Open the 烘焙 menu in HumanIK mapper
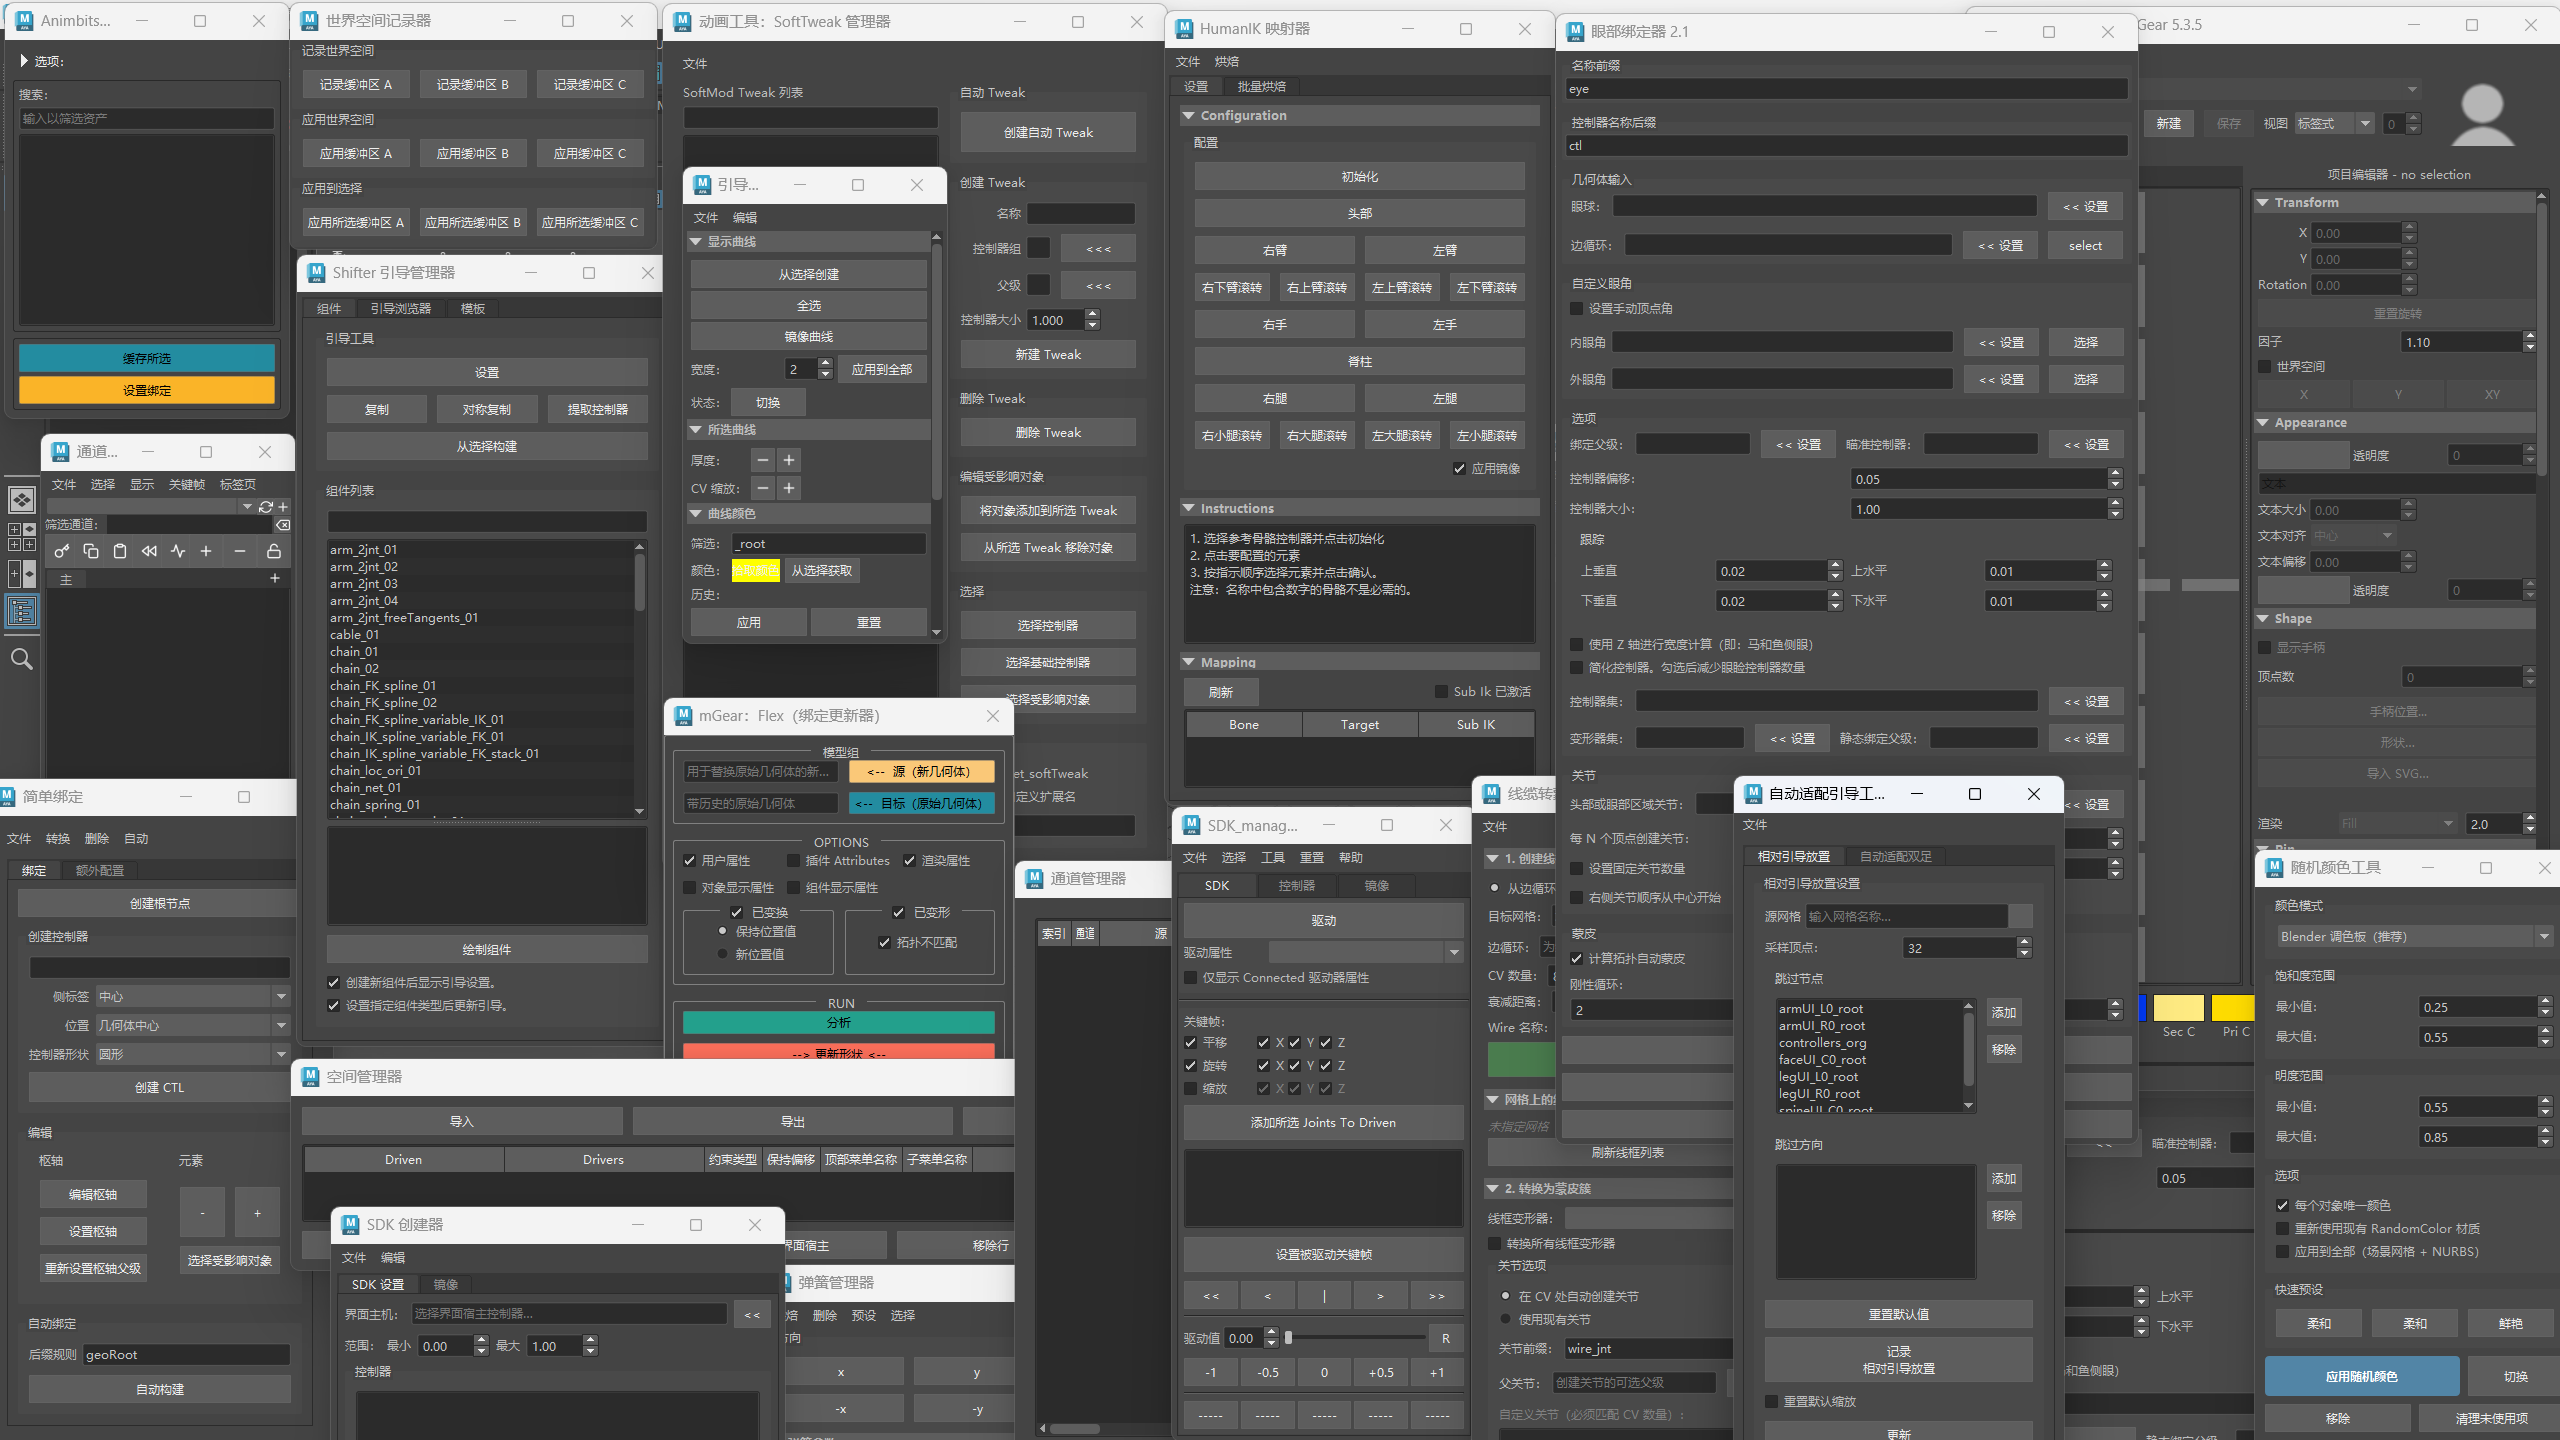 1226,62
